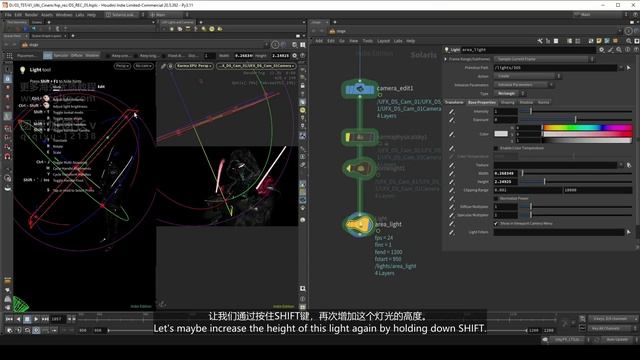Click the Light Filters input field
The image size is (640, 360).
[x=559, y=232]
